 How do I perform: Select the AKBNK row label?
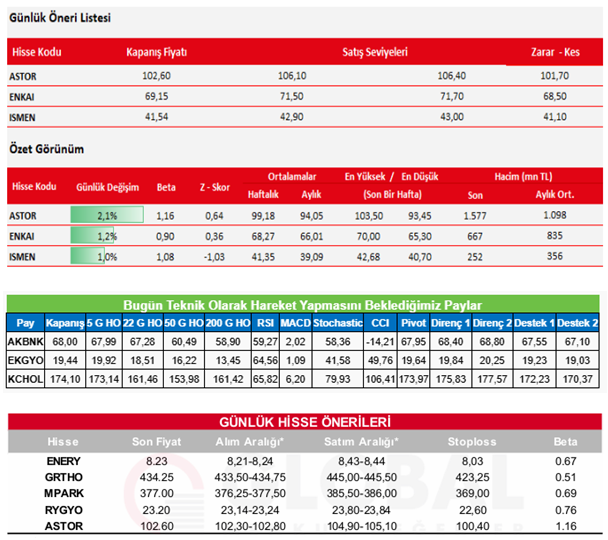point(25,342)
